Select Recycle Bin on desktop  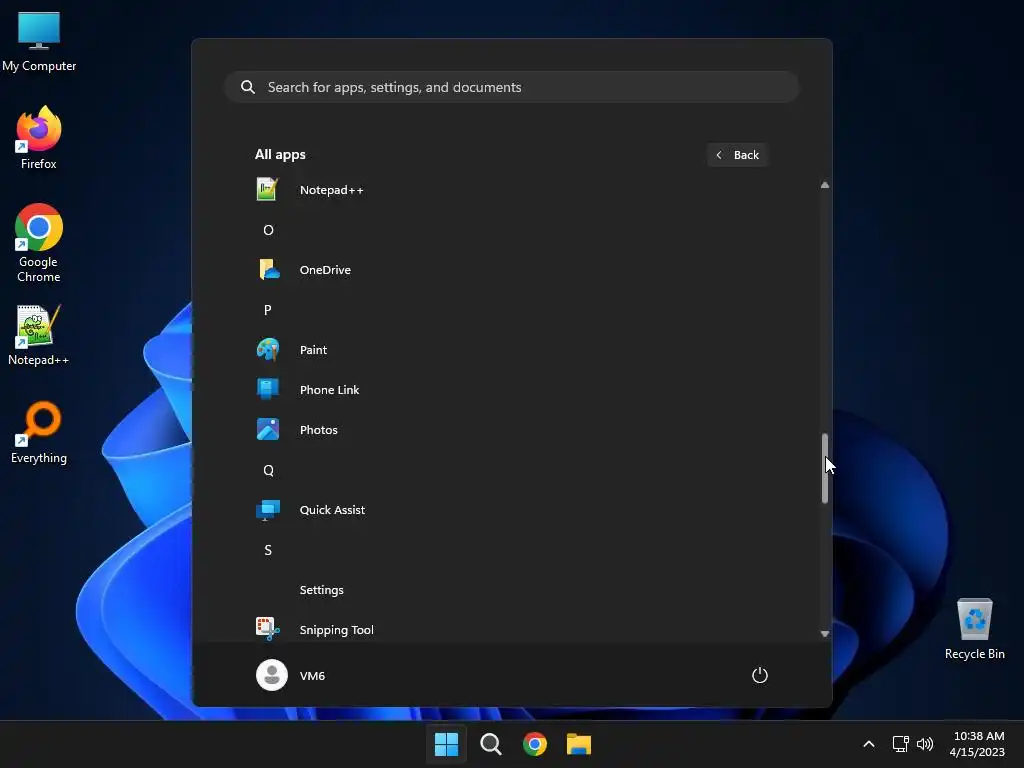tap(974, 629)
